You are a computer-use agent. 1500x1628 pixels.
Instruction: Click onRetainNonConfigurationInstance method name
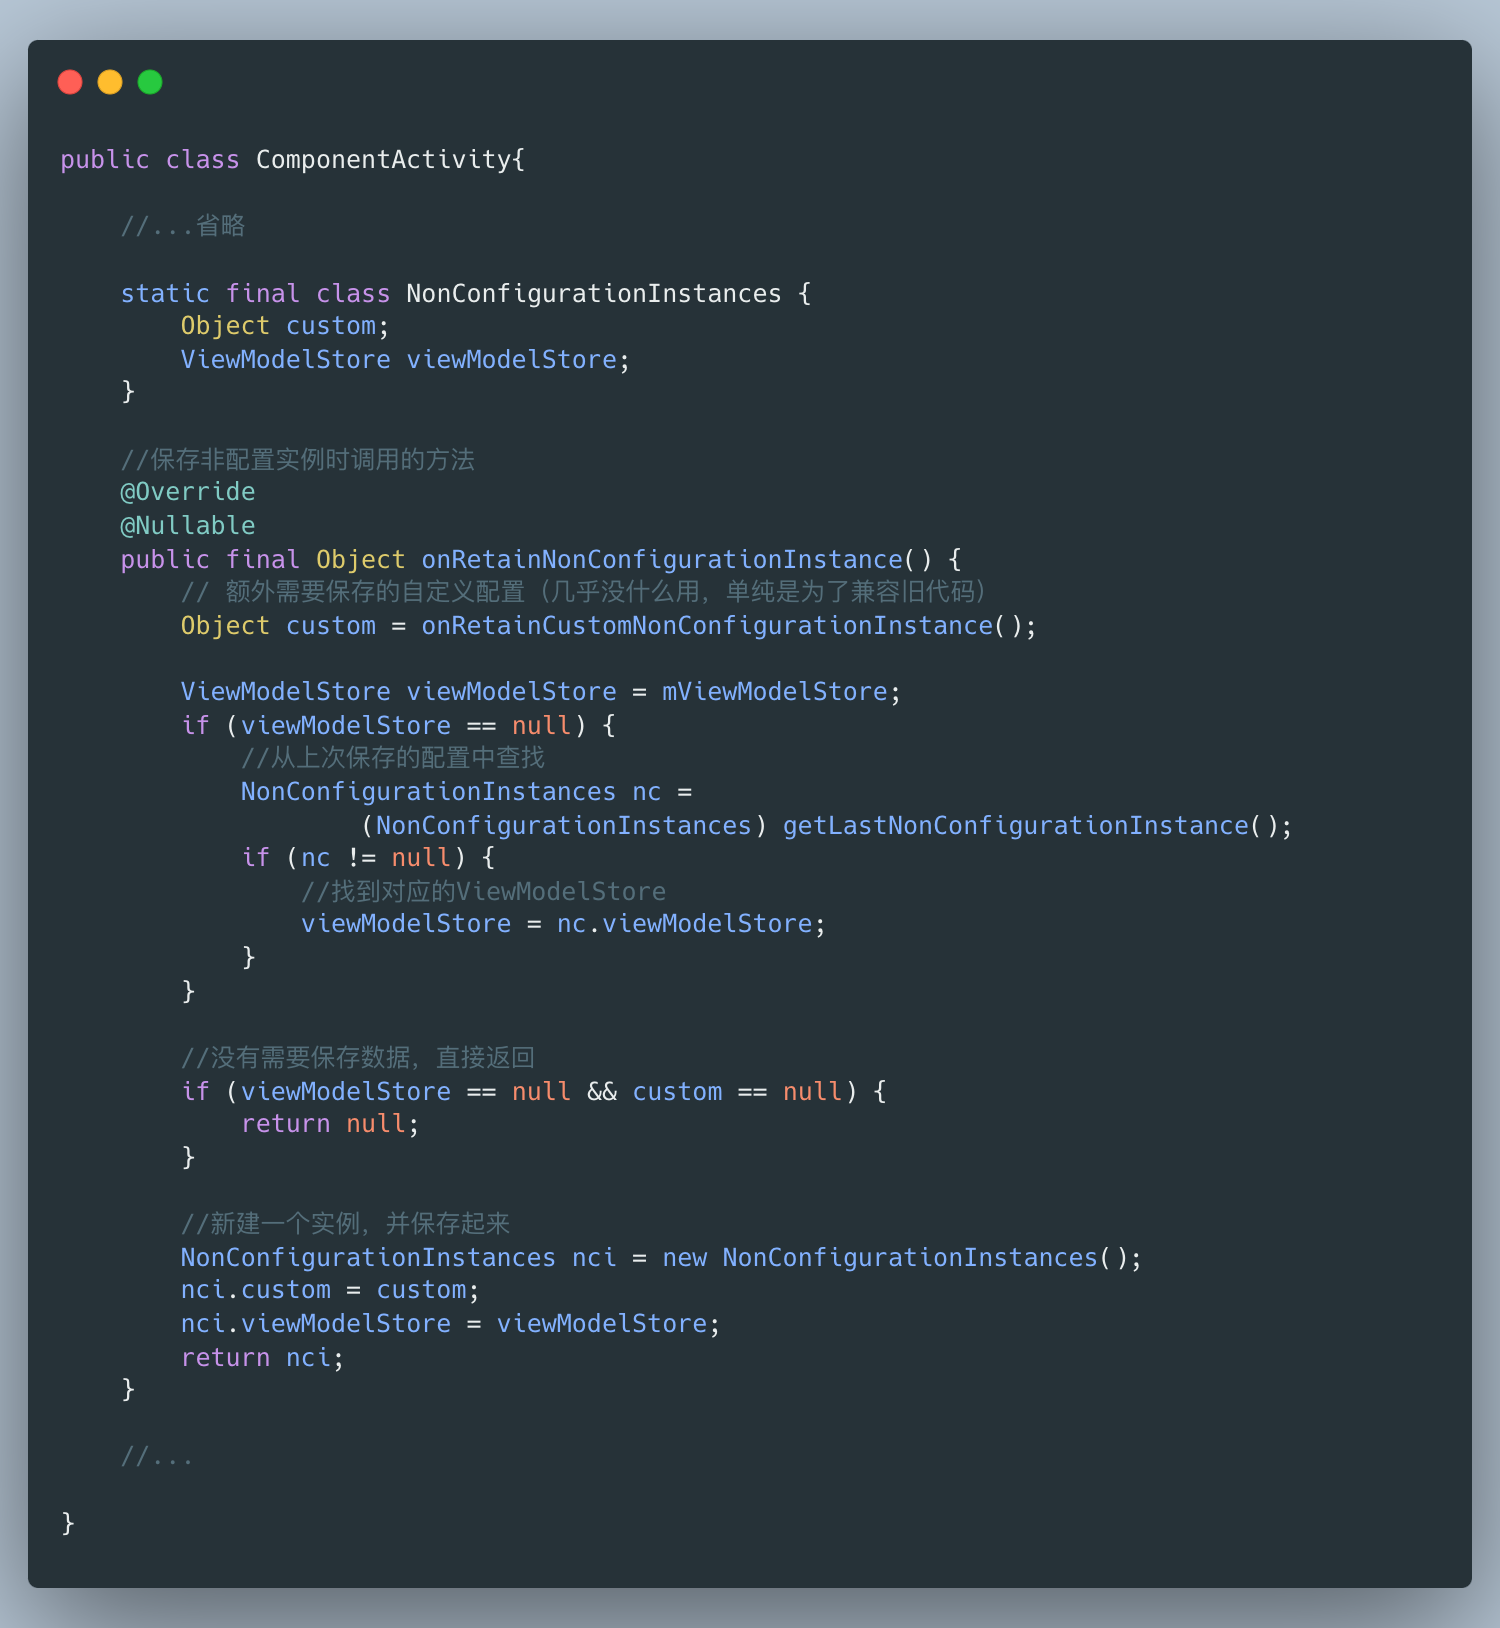click(662, 560)
